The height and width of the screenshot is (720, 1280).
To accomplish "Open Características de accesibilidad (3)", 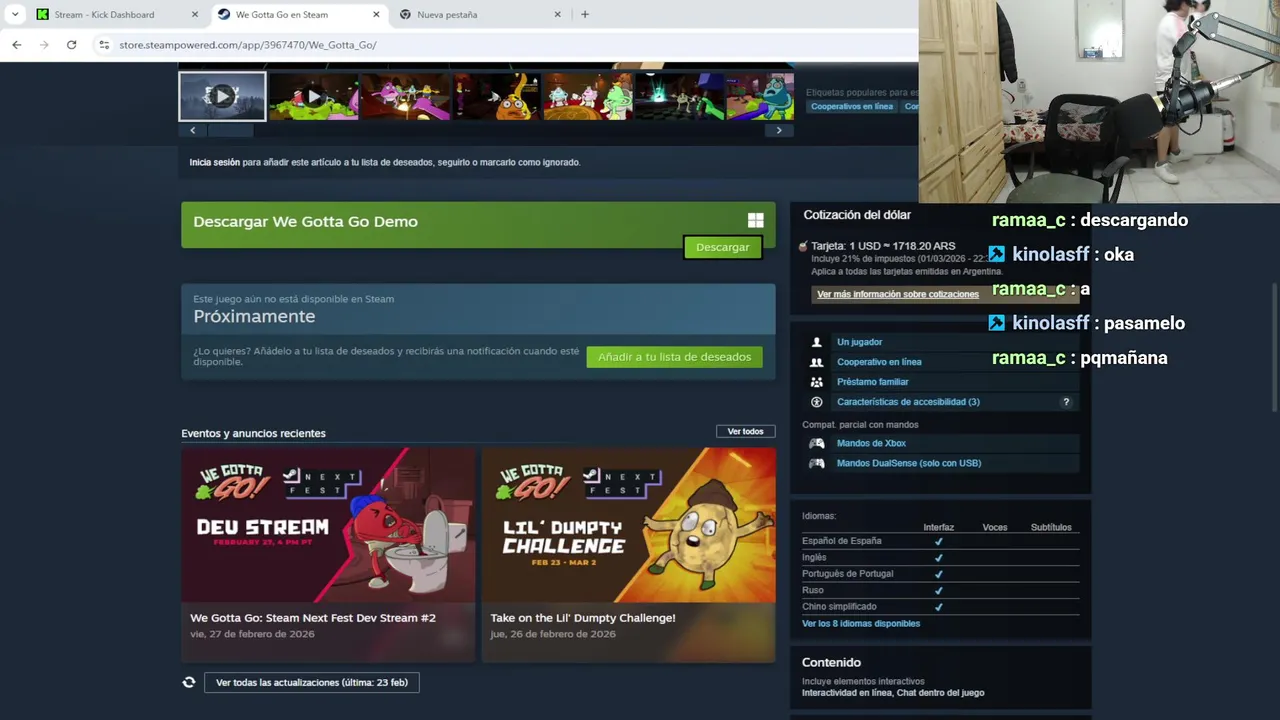I will 908,402.
